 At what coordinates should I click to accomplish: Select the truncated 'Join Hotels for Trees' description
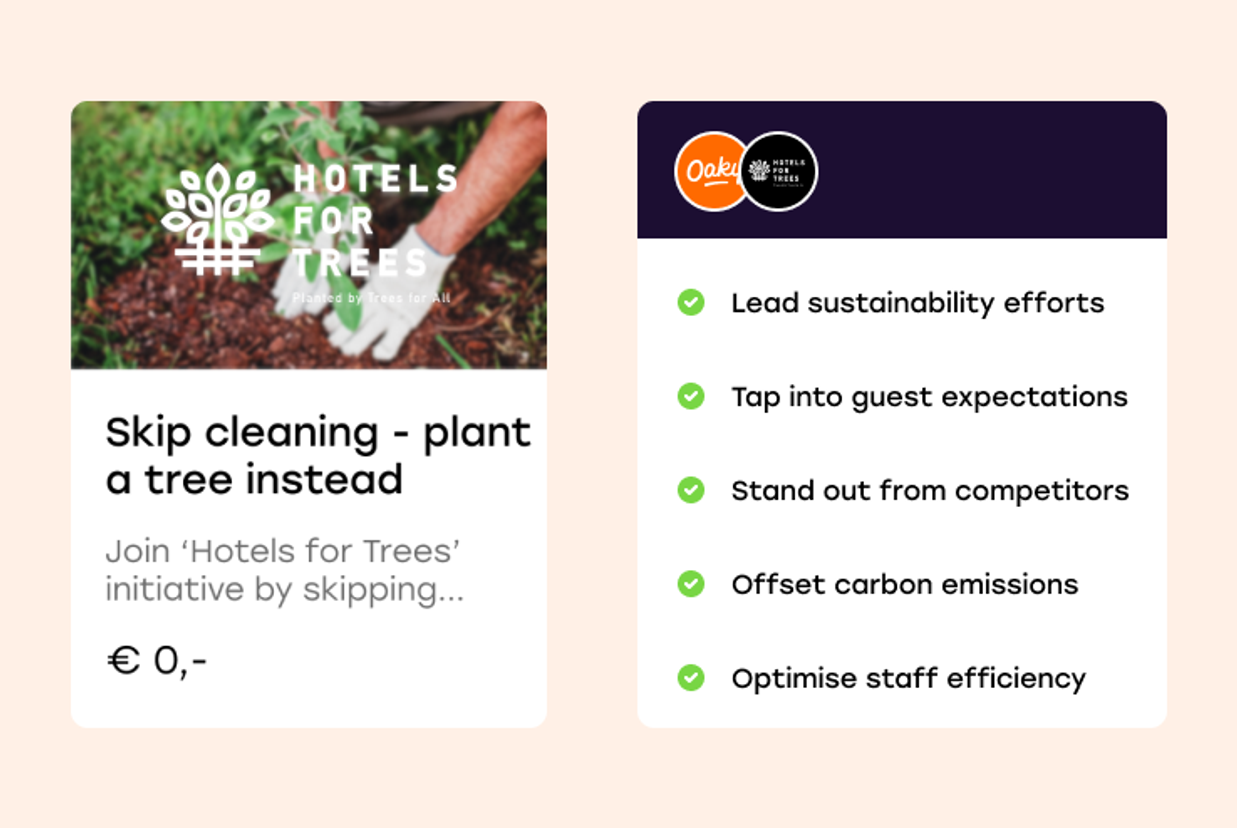[x=284, y=570]
